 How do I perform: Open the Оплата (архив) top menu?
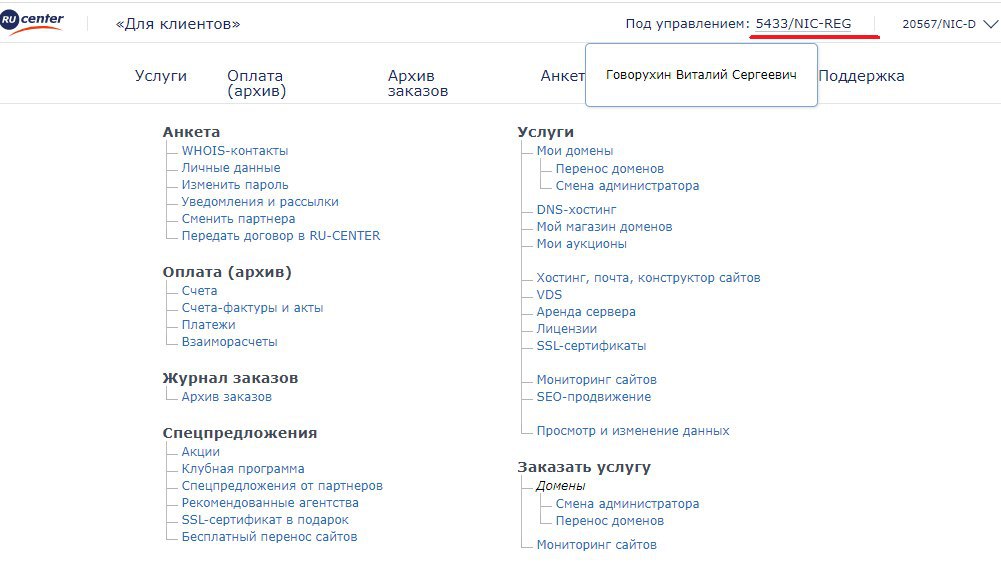[257, 84]
